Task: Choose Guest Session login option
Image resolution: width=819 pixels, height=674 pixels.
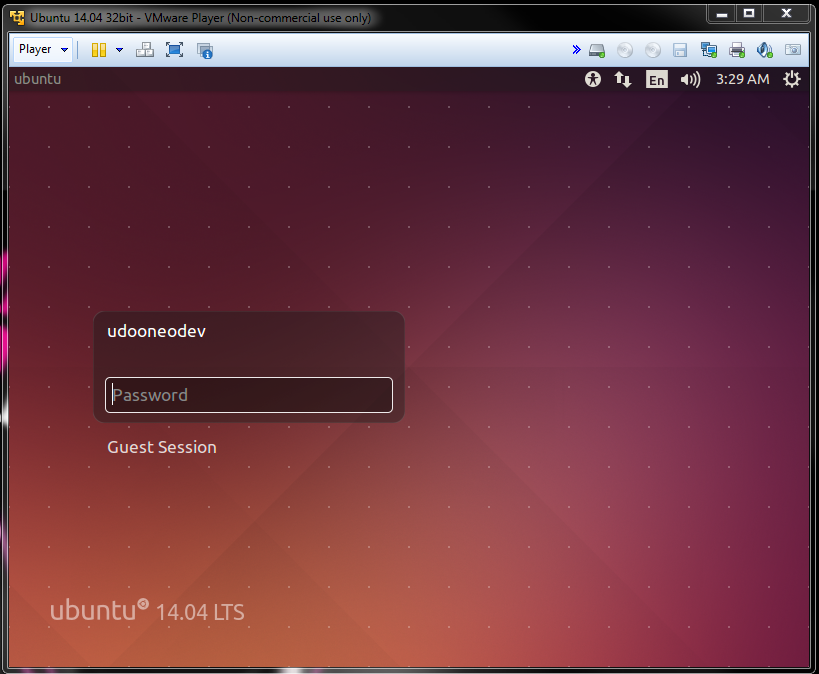Action: point(162,447)
